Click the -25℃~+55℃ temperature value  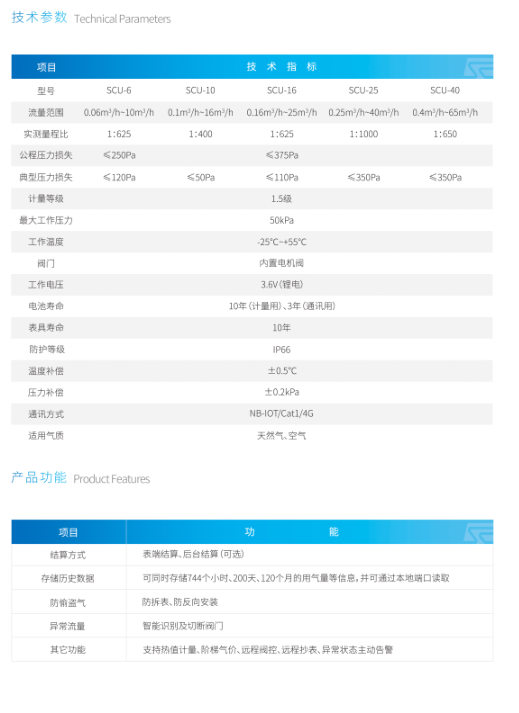282,242
